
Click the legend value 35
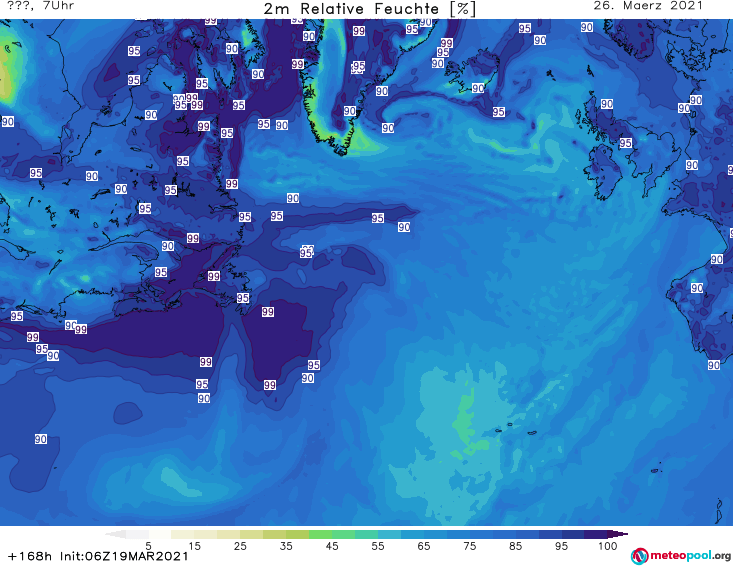tap(286, 546)
